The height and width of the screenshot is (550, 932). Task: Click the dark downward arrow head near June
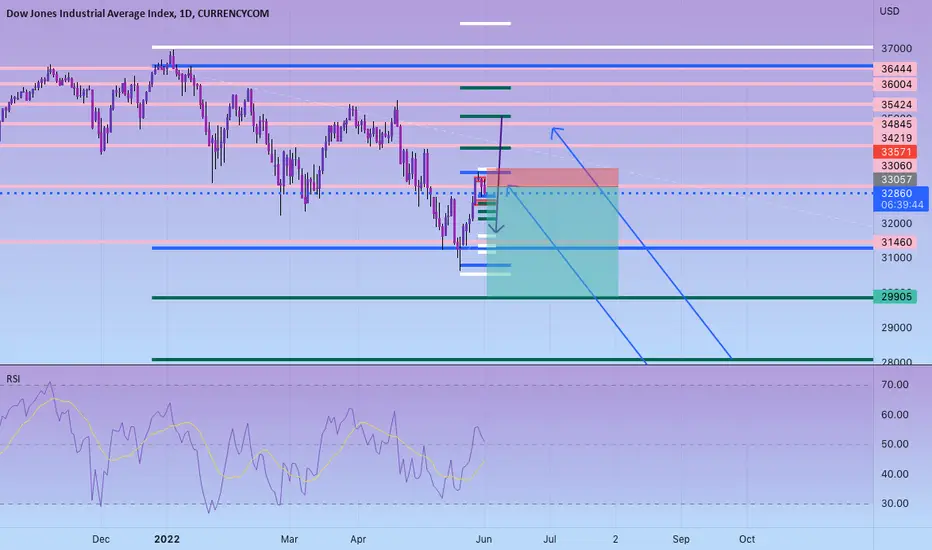(x=496, y=228)
